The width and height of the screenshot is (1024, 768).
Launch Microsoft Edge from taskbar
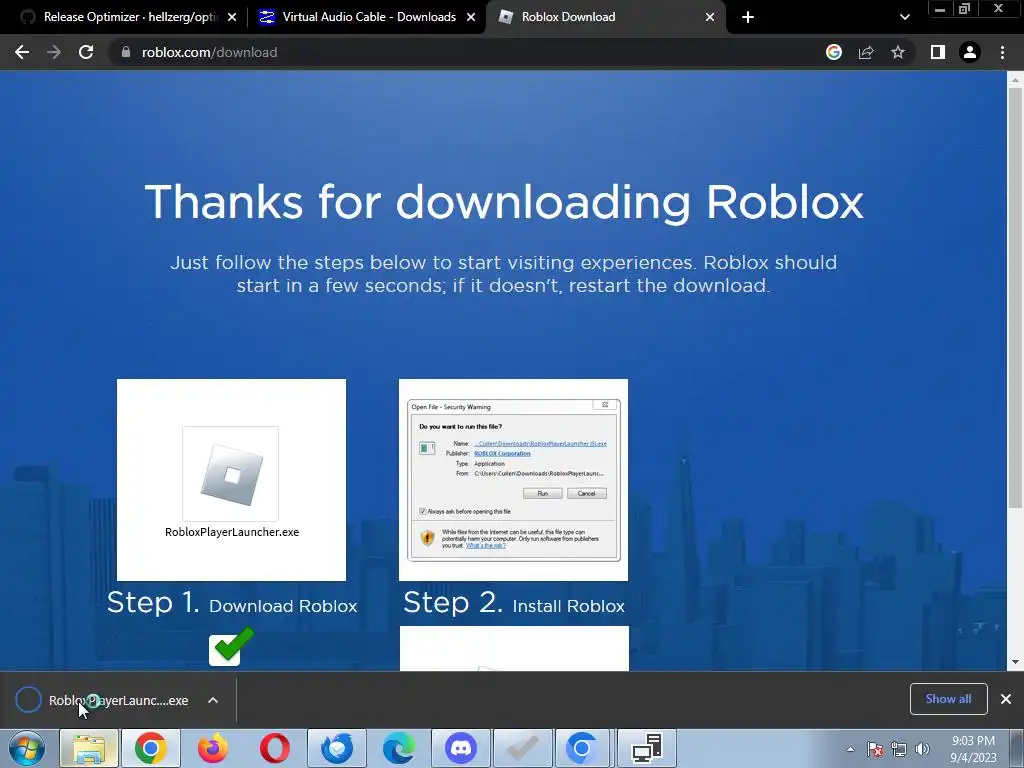(399, 748)
